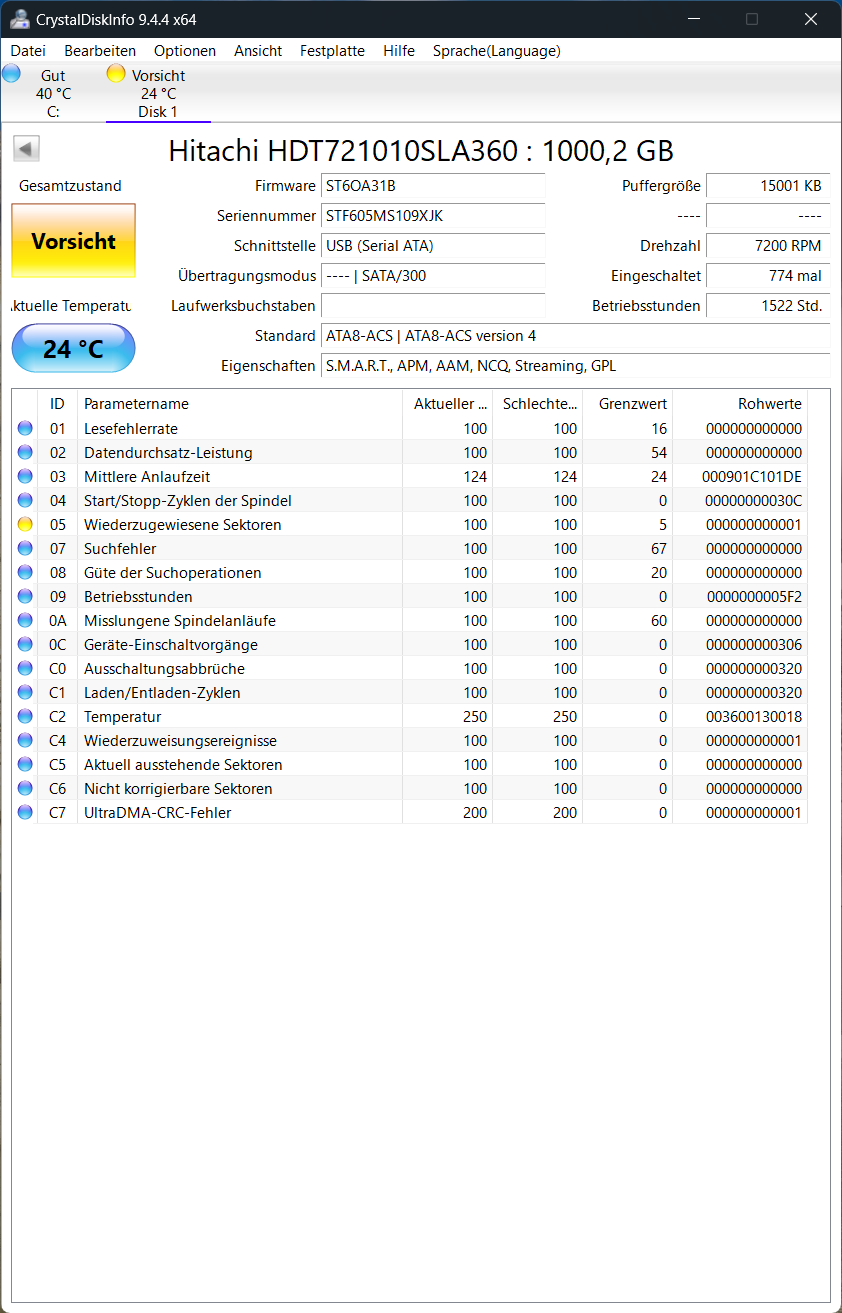Click the Eigenschaften field listing S.M.A.R.T.

(x=575, y=366)
